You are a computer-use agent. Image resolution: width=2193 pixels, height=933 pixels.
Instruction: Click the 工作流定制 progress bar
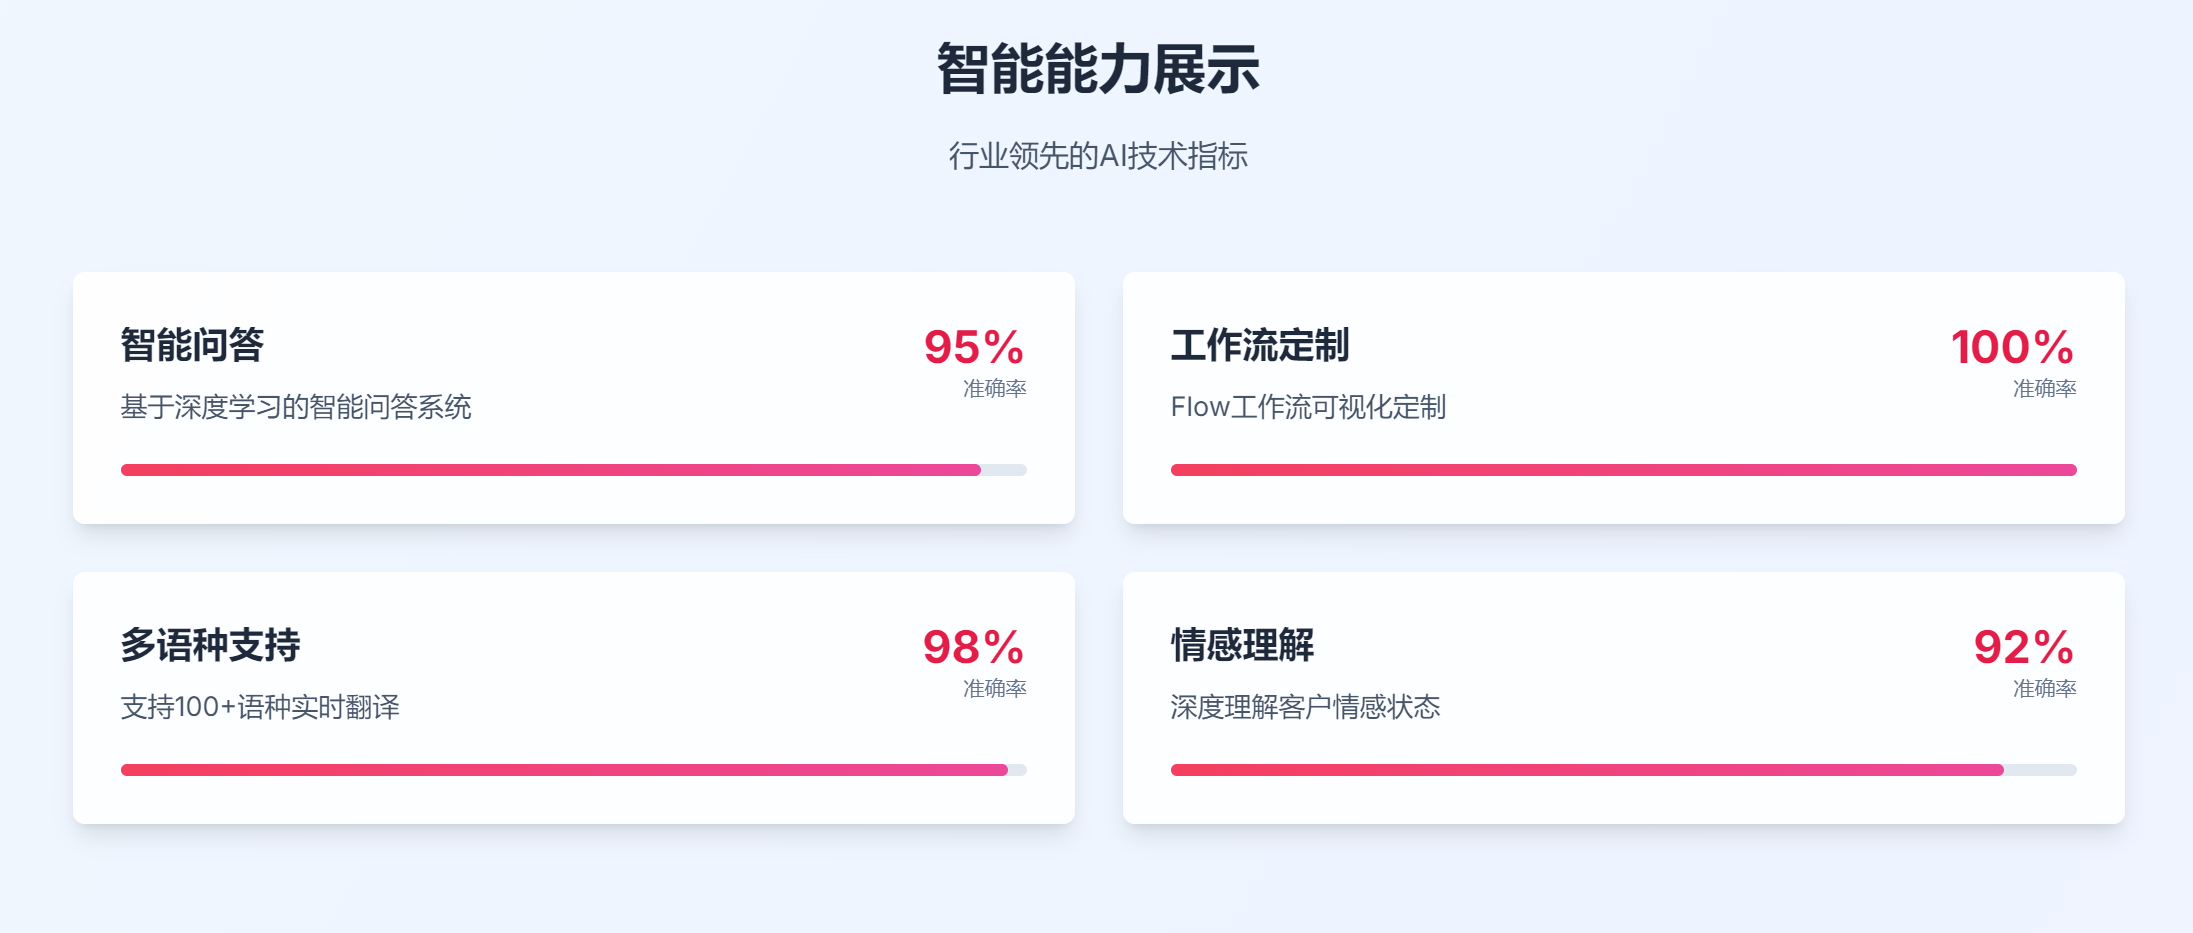click(1623, 470)
